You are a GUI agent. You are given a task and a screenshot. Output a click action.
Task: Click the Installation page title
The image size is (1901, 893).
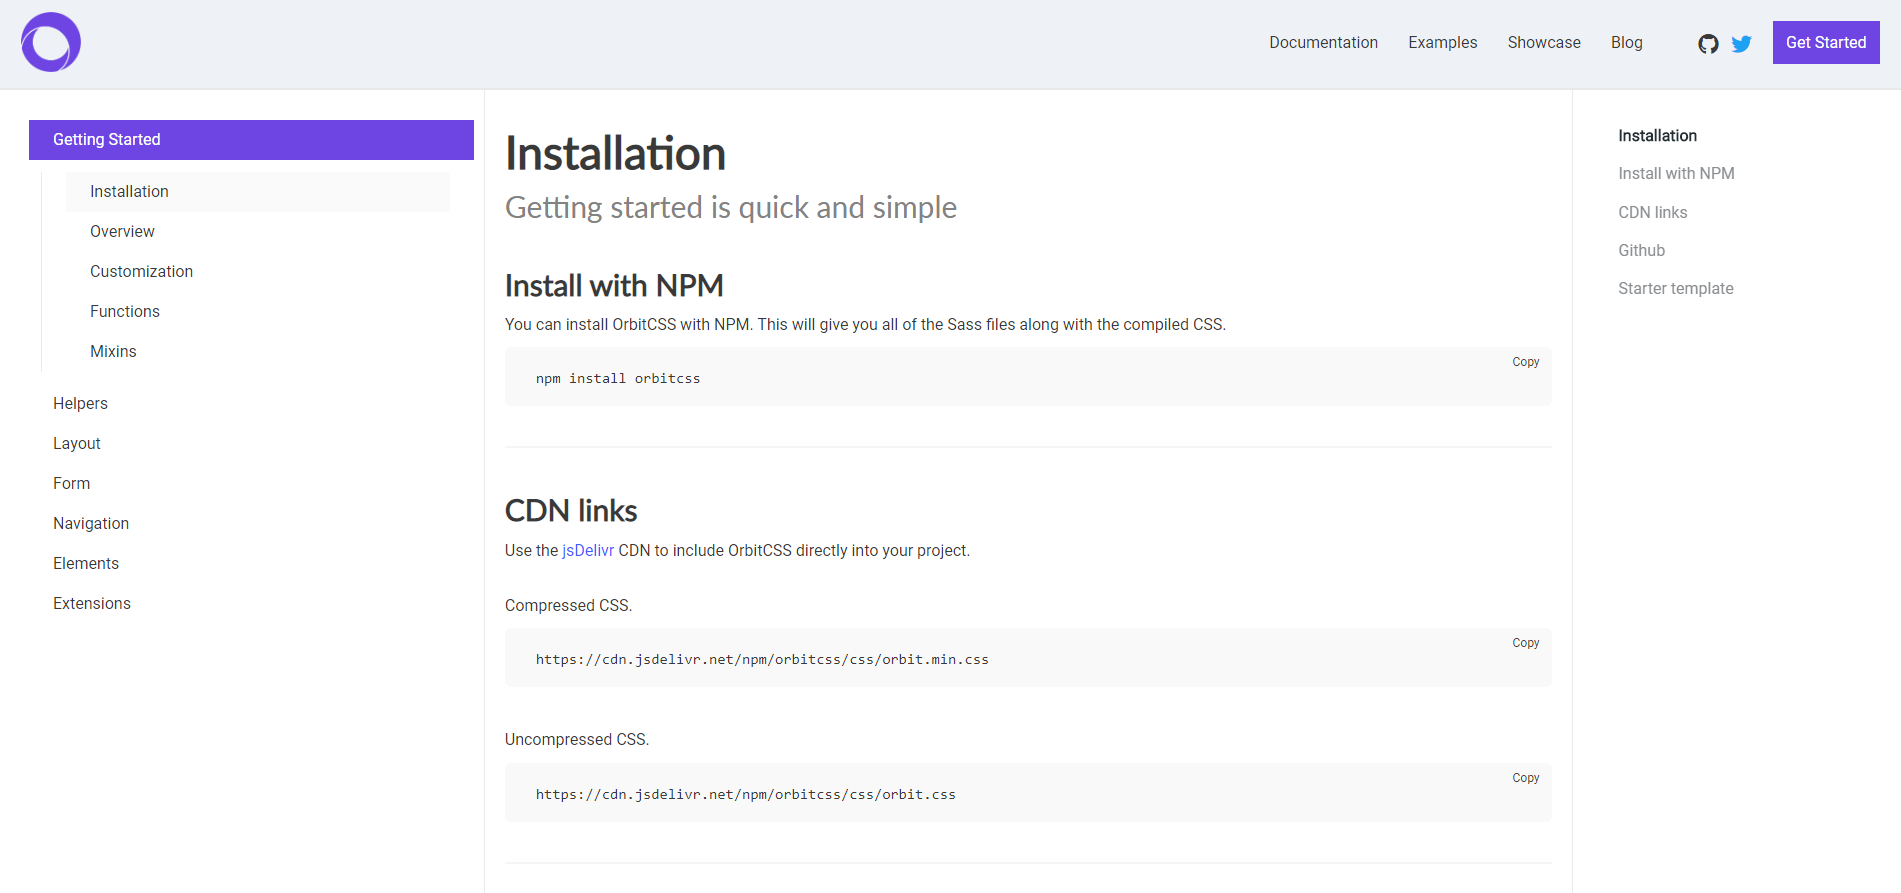615,154
